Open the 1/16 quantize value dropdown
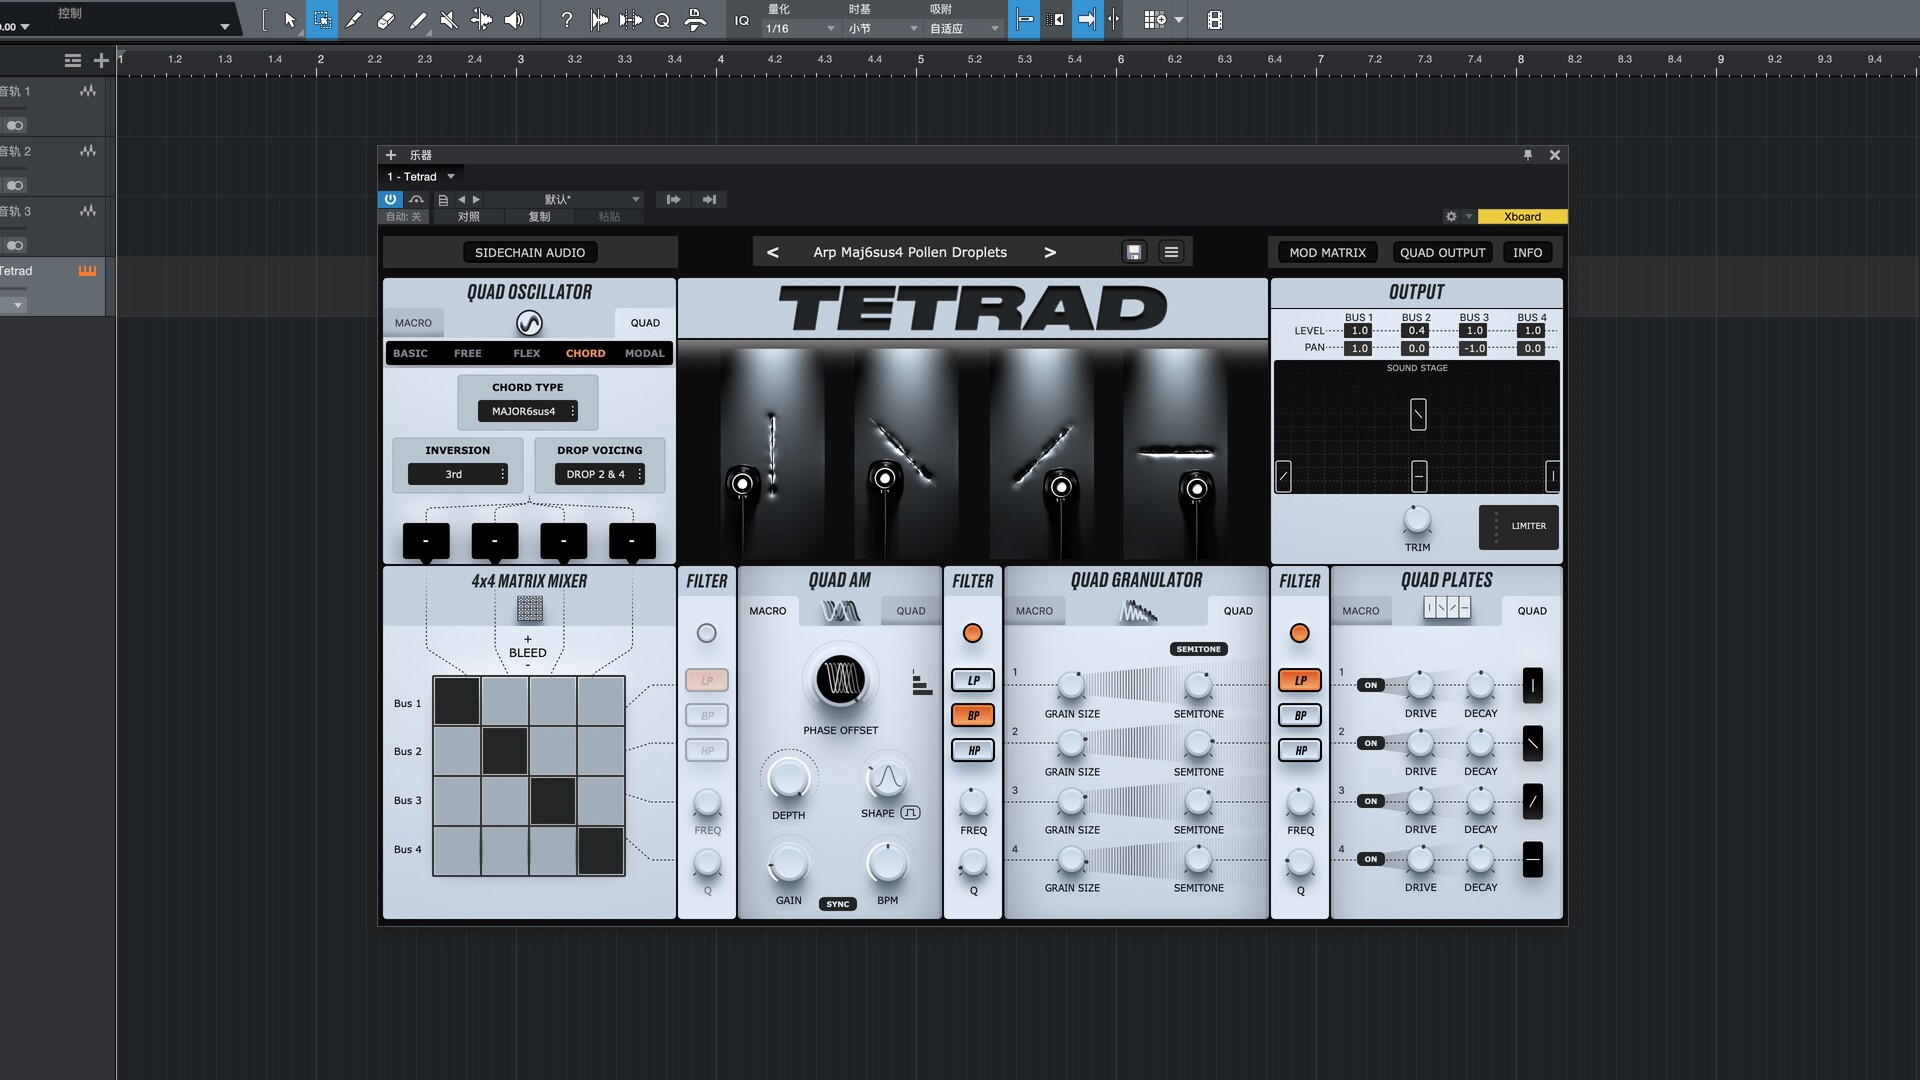 800,28
